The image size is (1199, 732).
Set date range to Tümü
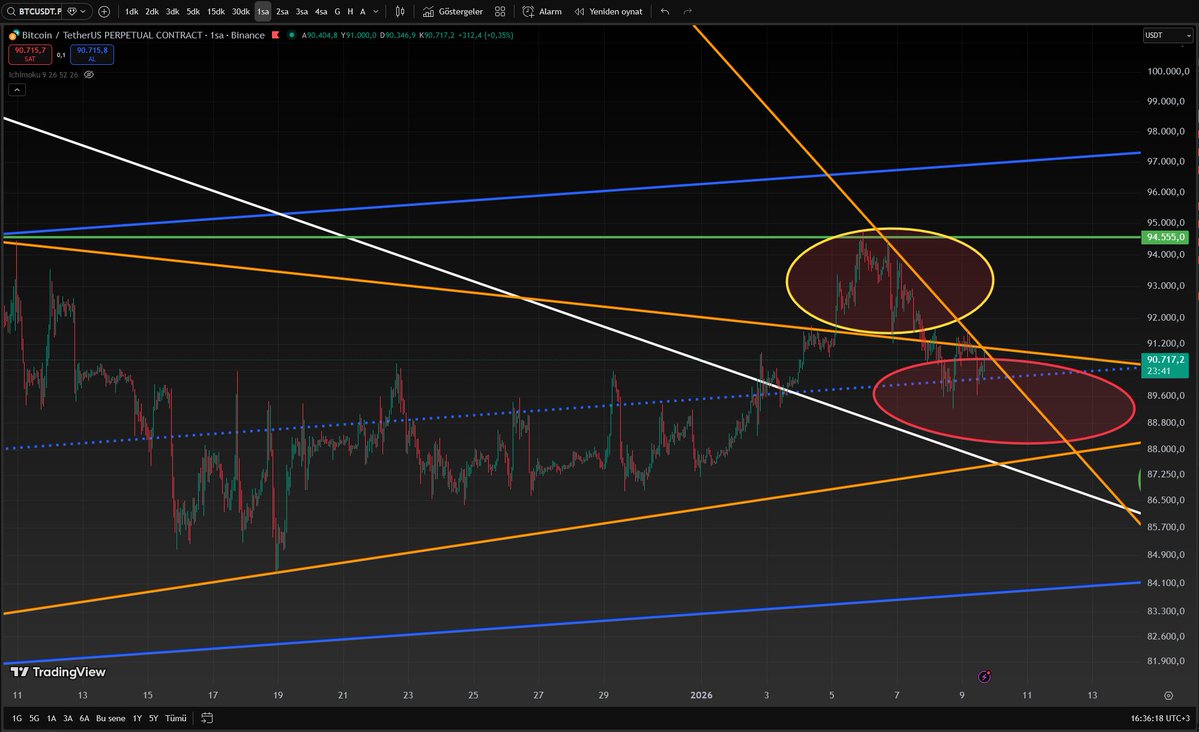tap(176, 718)
